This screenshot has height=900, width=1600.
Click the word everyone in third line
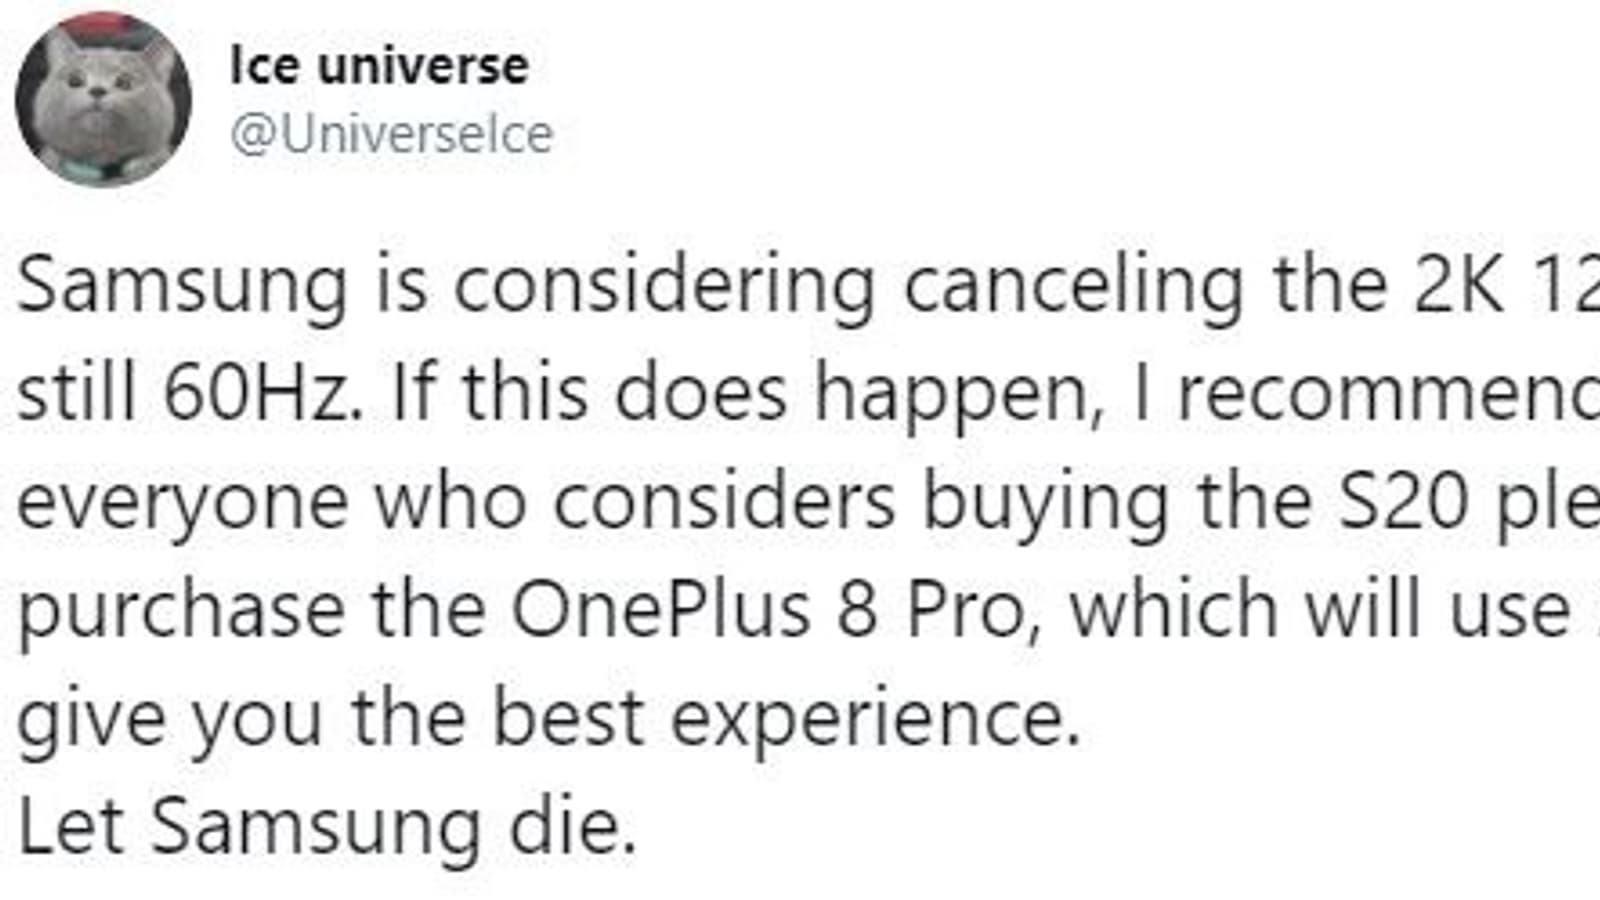(x=183, y=502)
